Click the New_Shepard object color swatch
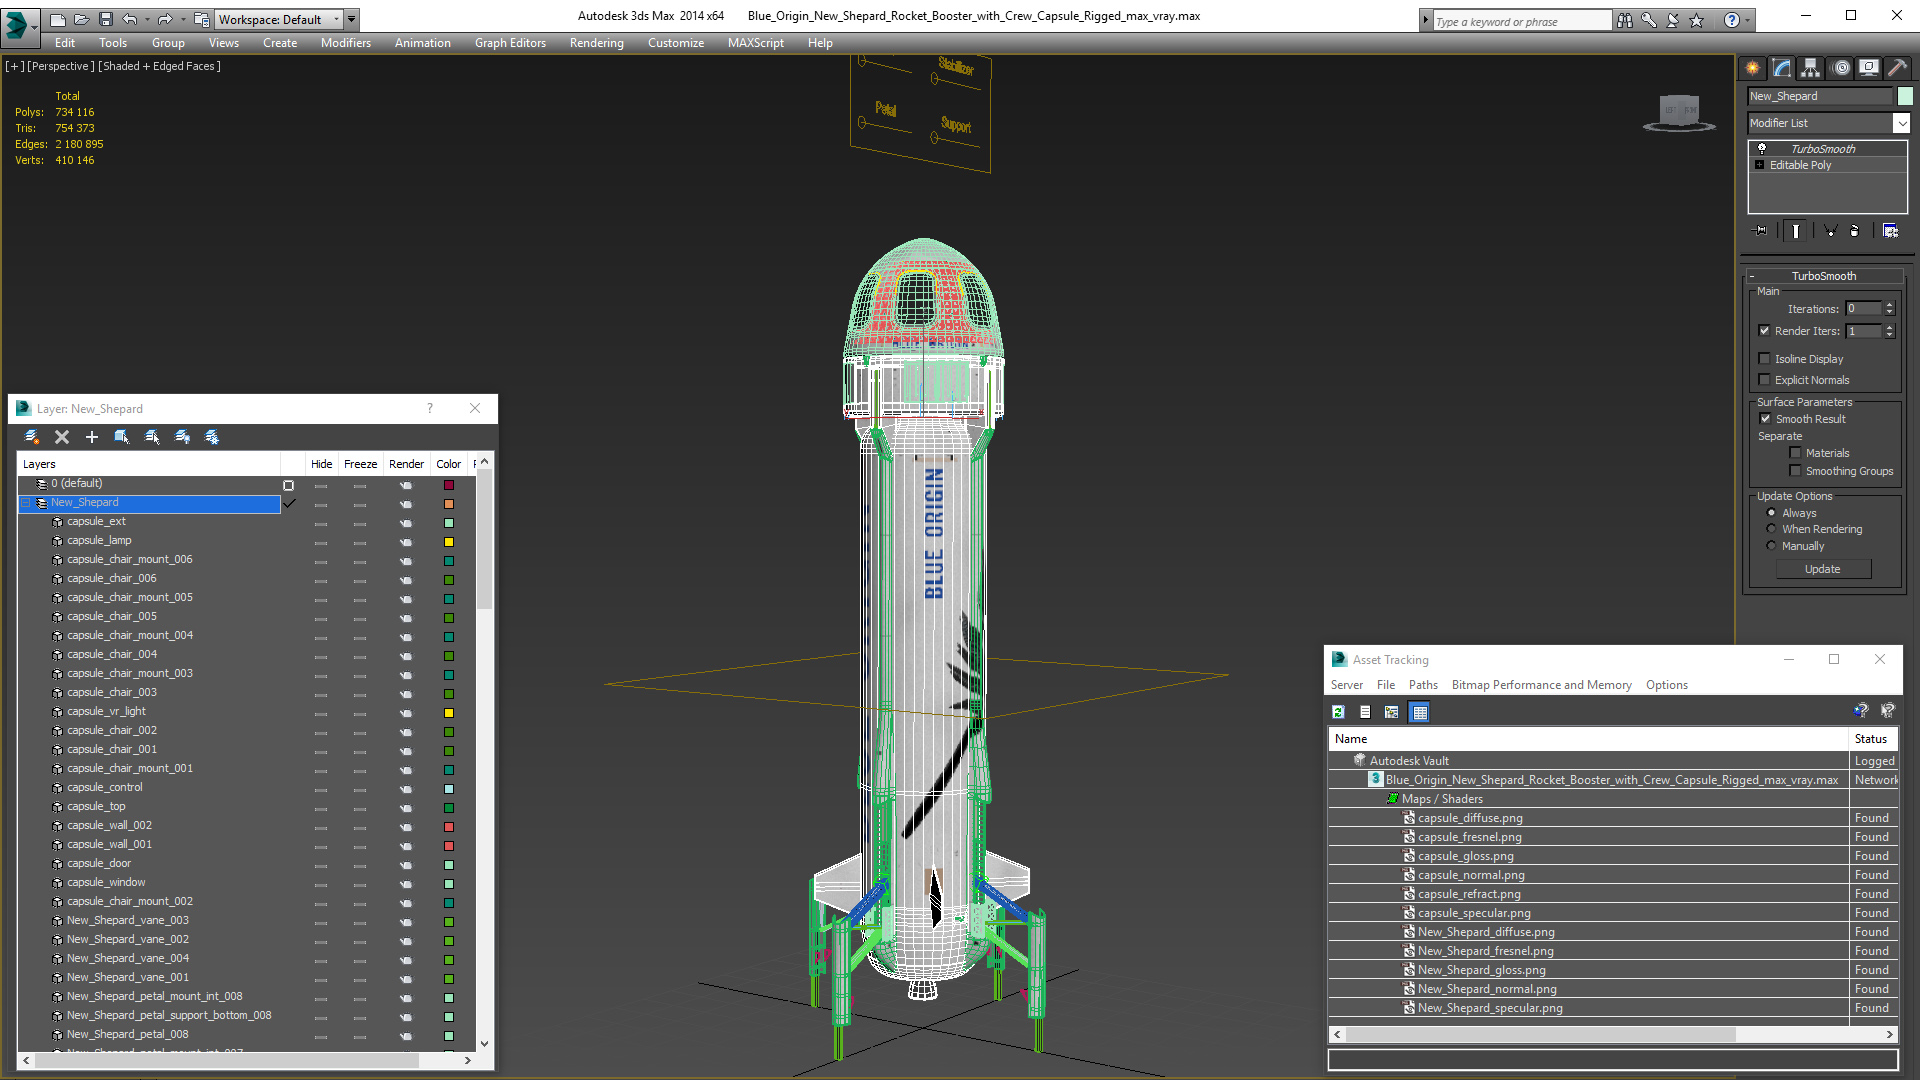1920x1080 pixels. pyautogui.click(x=1905, y=96)
